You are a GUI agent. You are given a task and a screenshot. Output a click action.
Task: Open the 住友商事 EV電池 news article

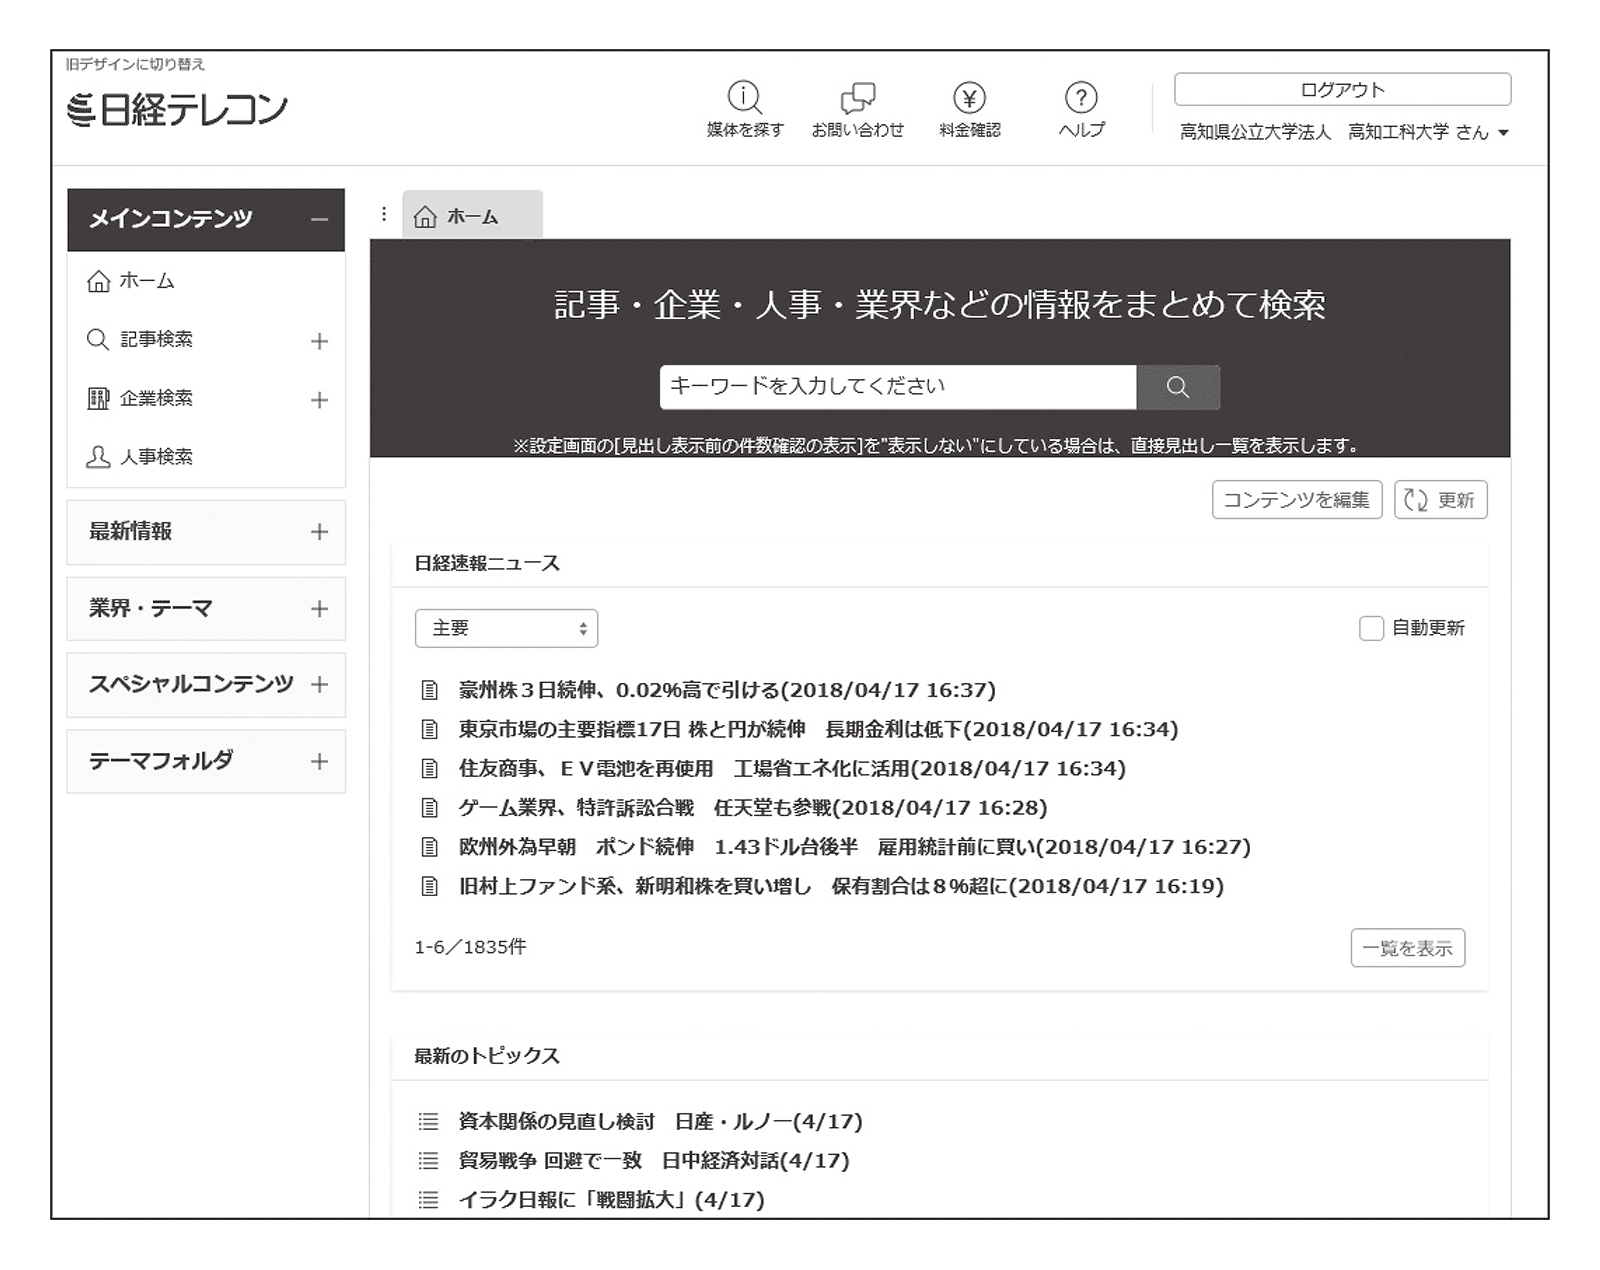click(x=791, y=769)
